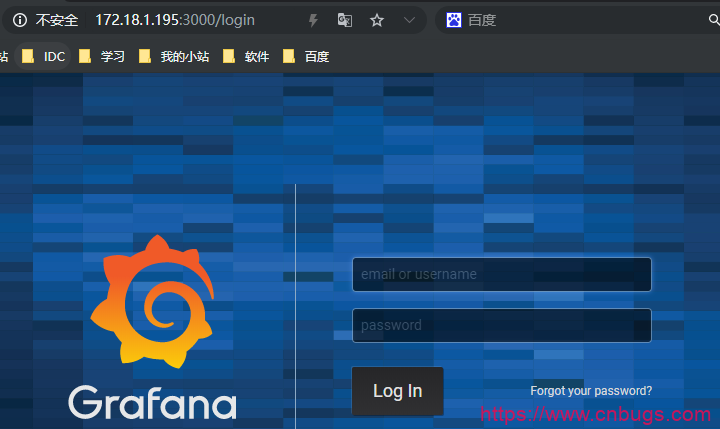Click the Grafana wordmark text
The height and width of the screenshot is (429, 720).
point(152,402)
